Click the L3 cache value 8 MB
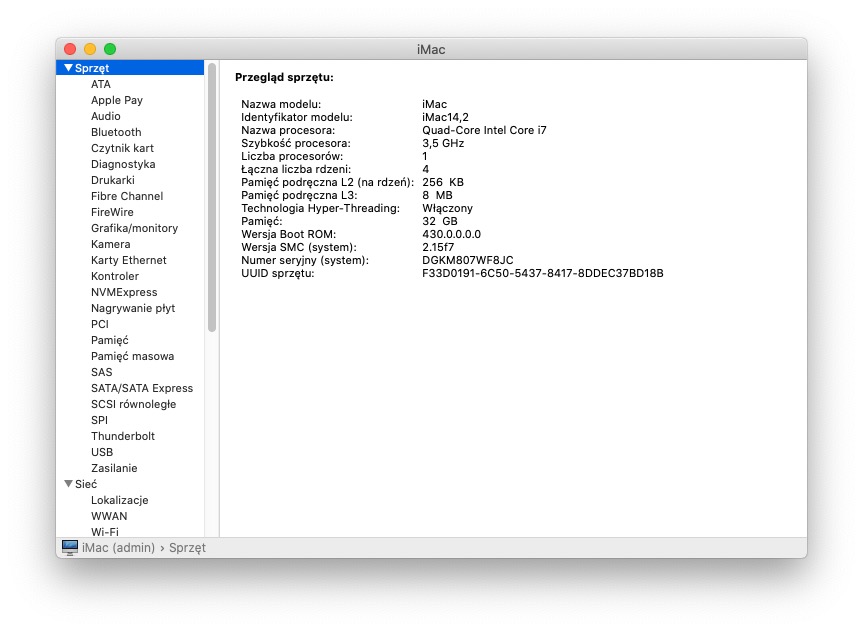 tap(437, 195)
